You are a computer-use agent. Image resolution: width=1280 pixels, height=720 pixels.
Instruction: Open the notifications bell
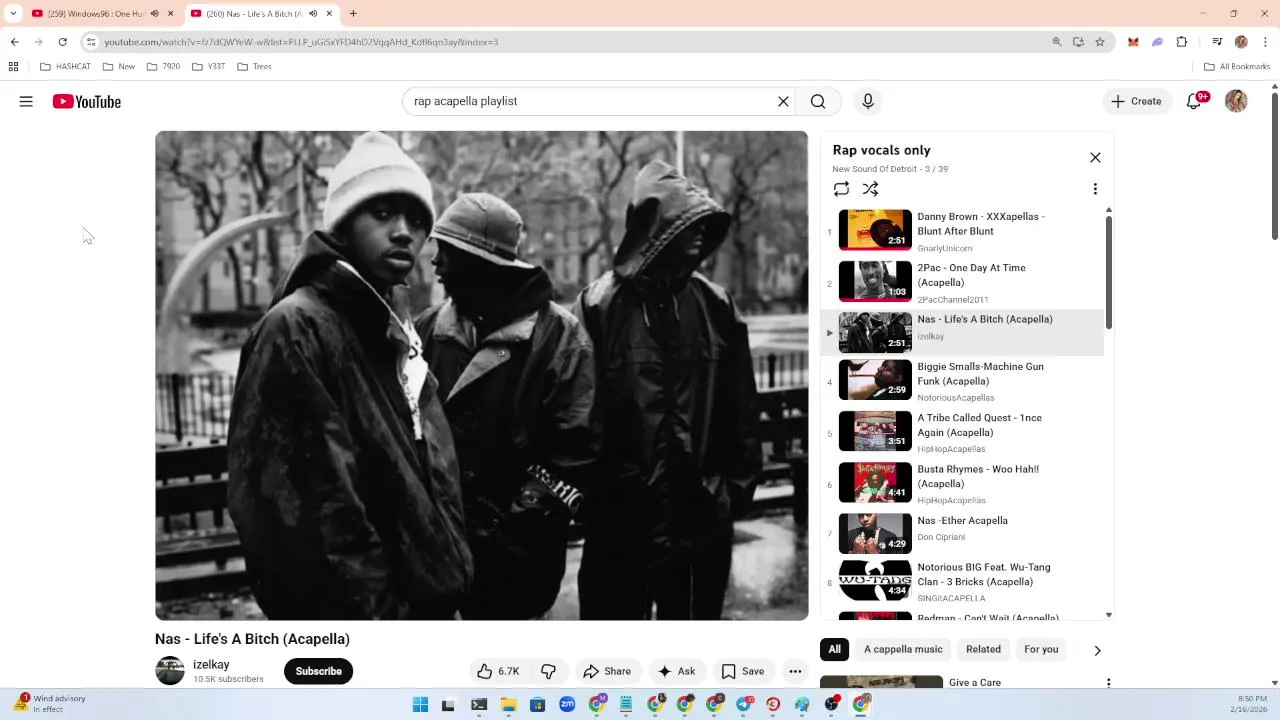[1195, 101]
